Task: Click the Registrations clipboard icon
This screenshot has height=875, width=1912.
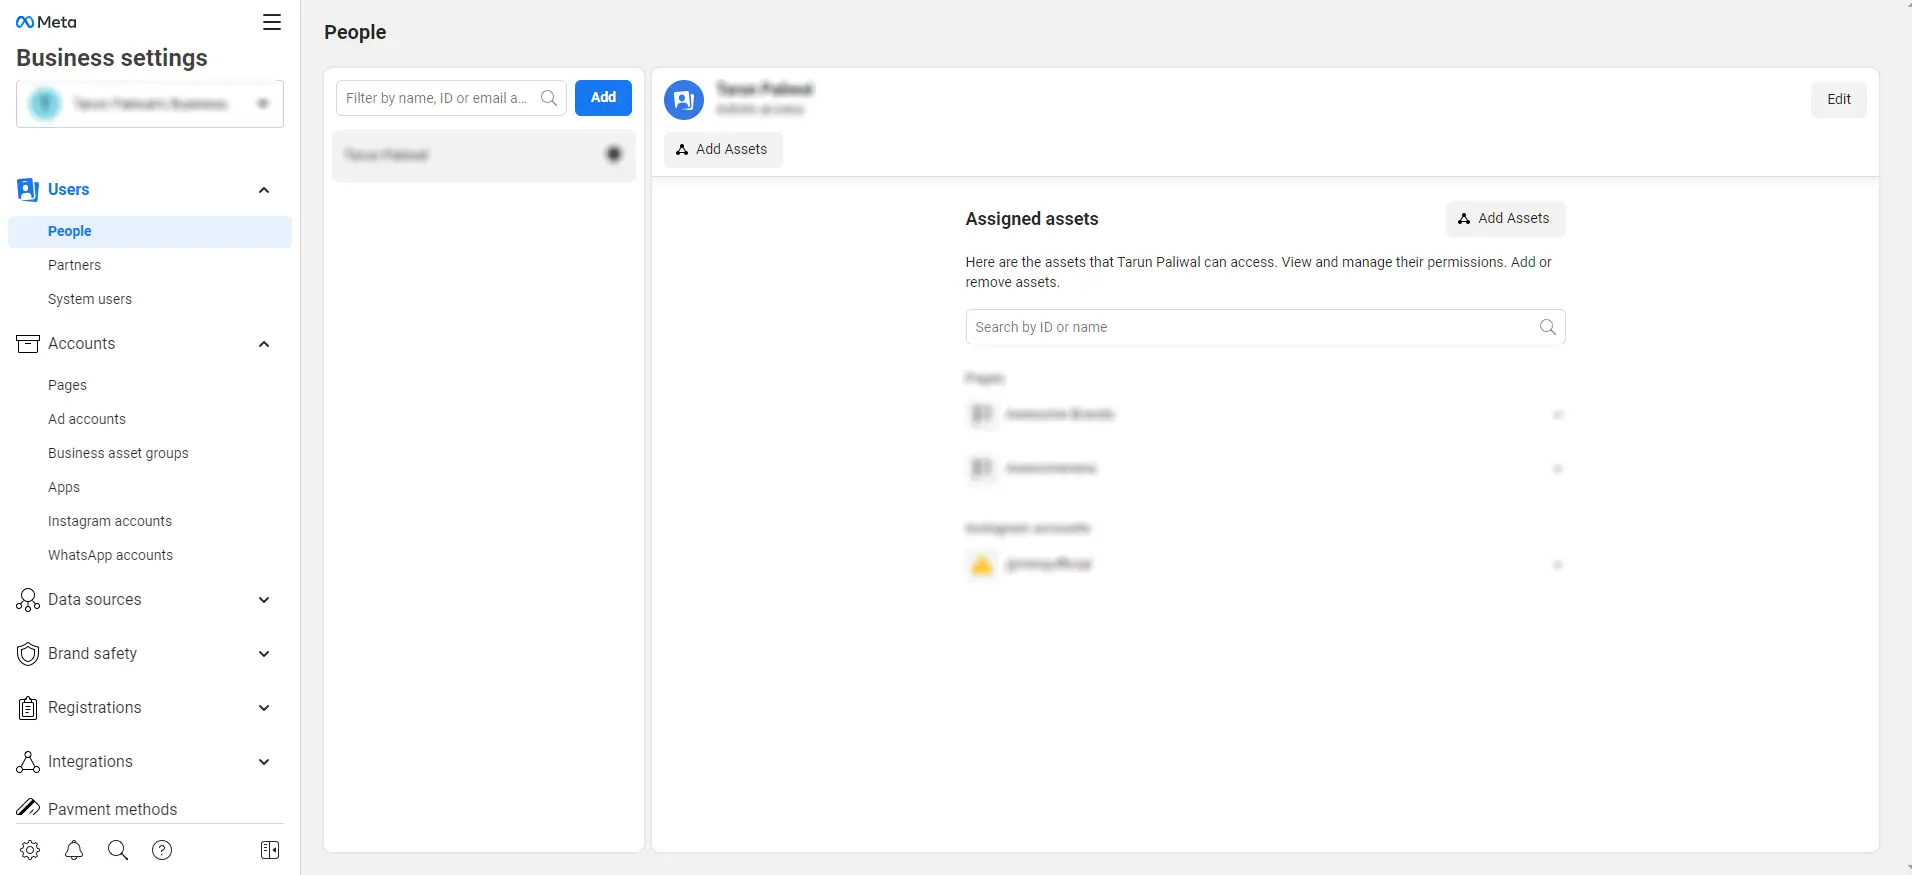Action: pyautogui.click(x=28, y=708)
